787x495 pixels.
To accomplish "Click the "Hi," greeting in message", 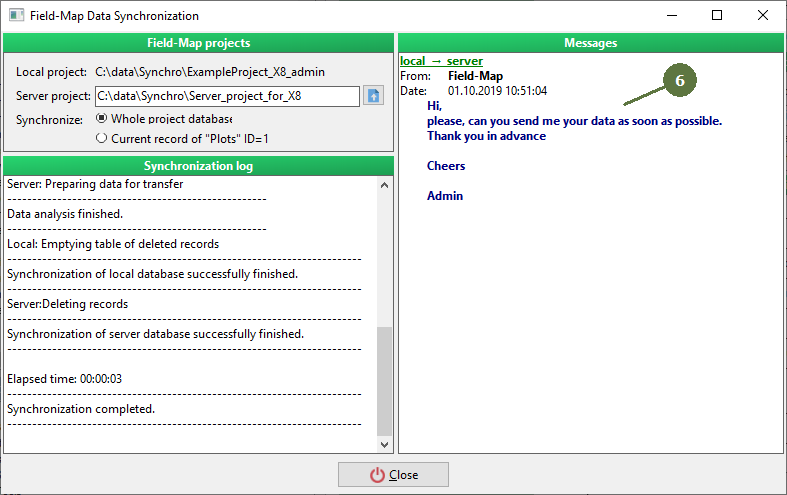I will coord(434,106).
